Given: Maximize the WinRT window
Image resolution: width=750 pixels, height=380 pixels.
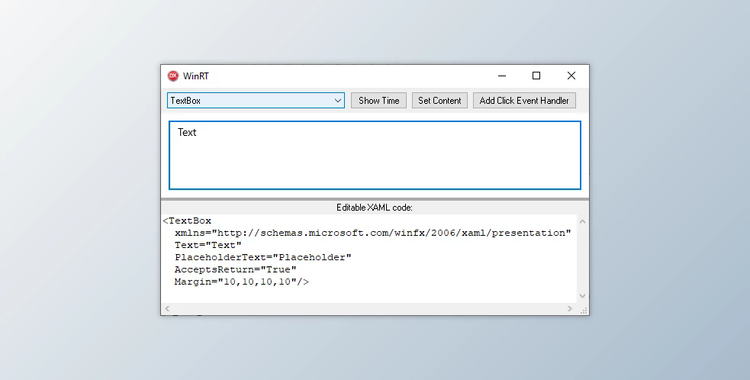Looking at the screenshot, I should coord(536,76).
